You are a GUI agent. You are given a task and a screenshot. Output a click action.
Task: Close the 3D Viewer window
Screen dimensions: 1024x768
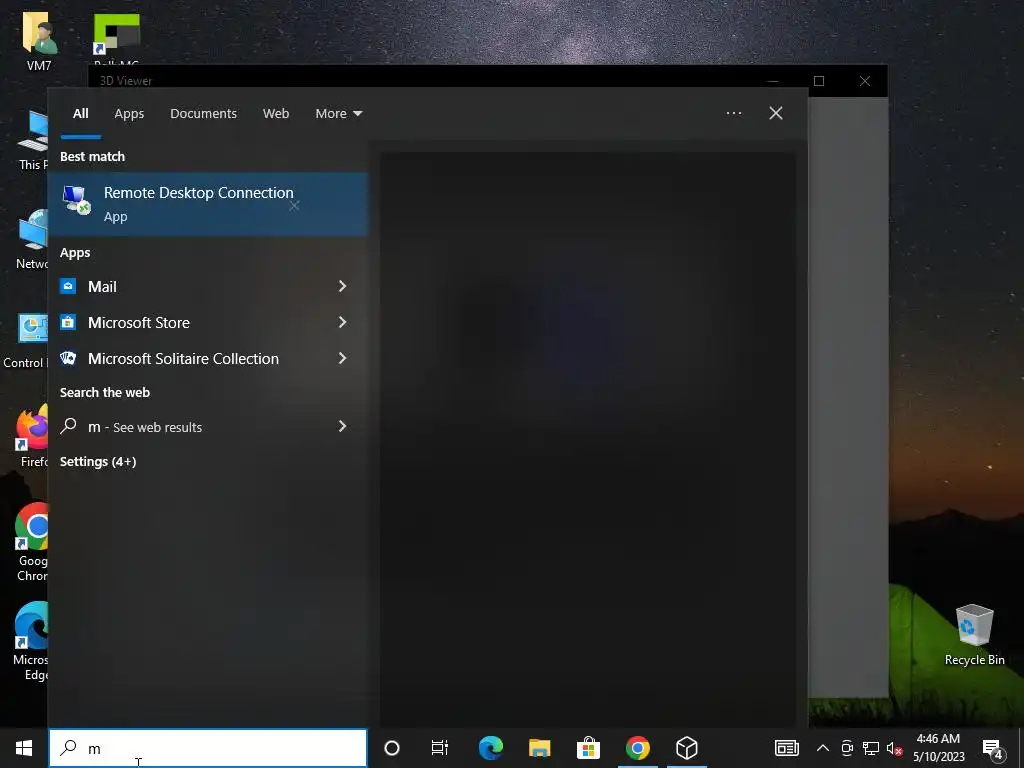click(865, 81)
